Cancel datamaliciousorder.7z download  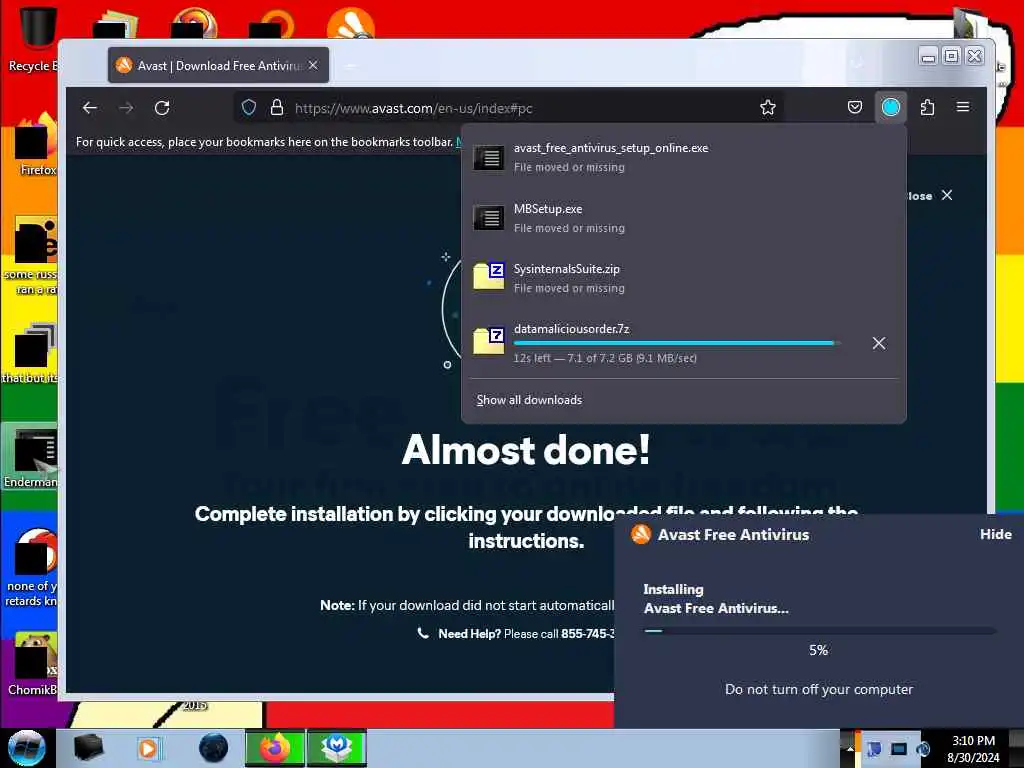[879, 344]
